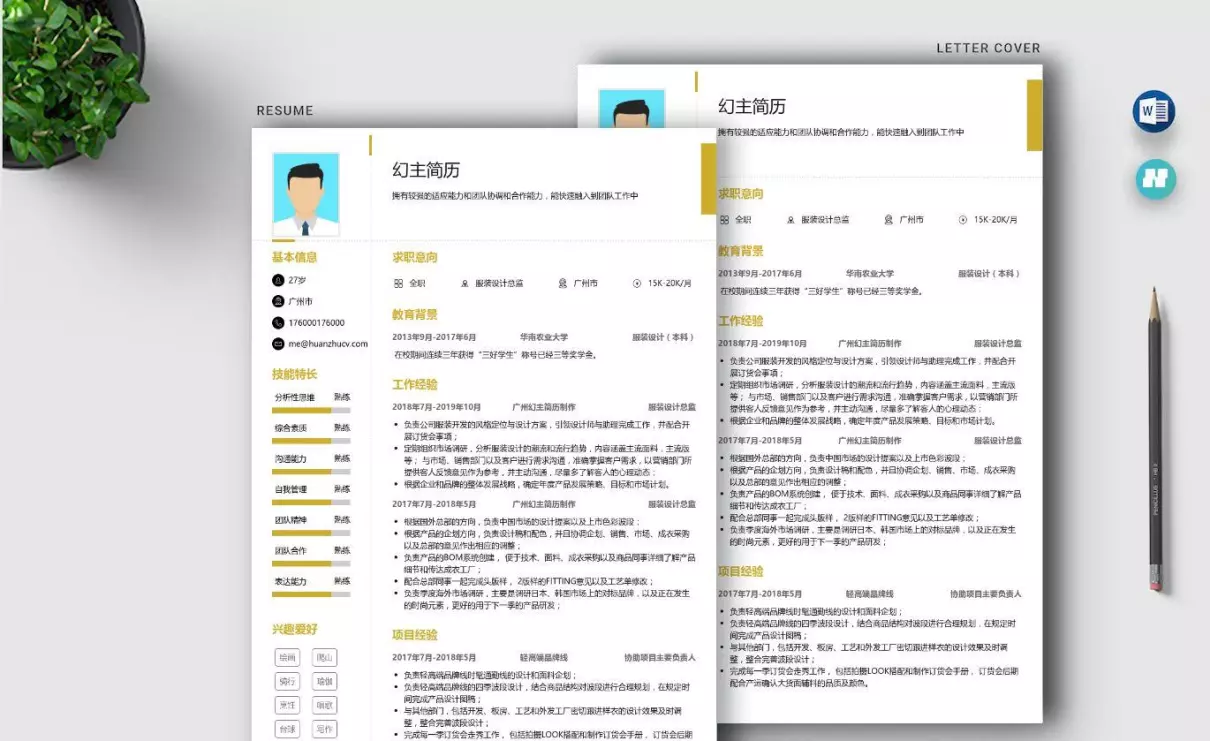Click the LETTER COVER label

(988, 48)
